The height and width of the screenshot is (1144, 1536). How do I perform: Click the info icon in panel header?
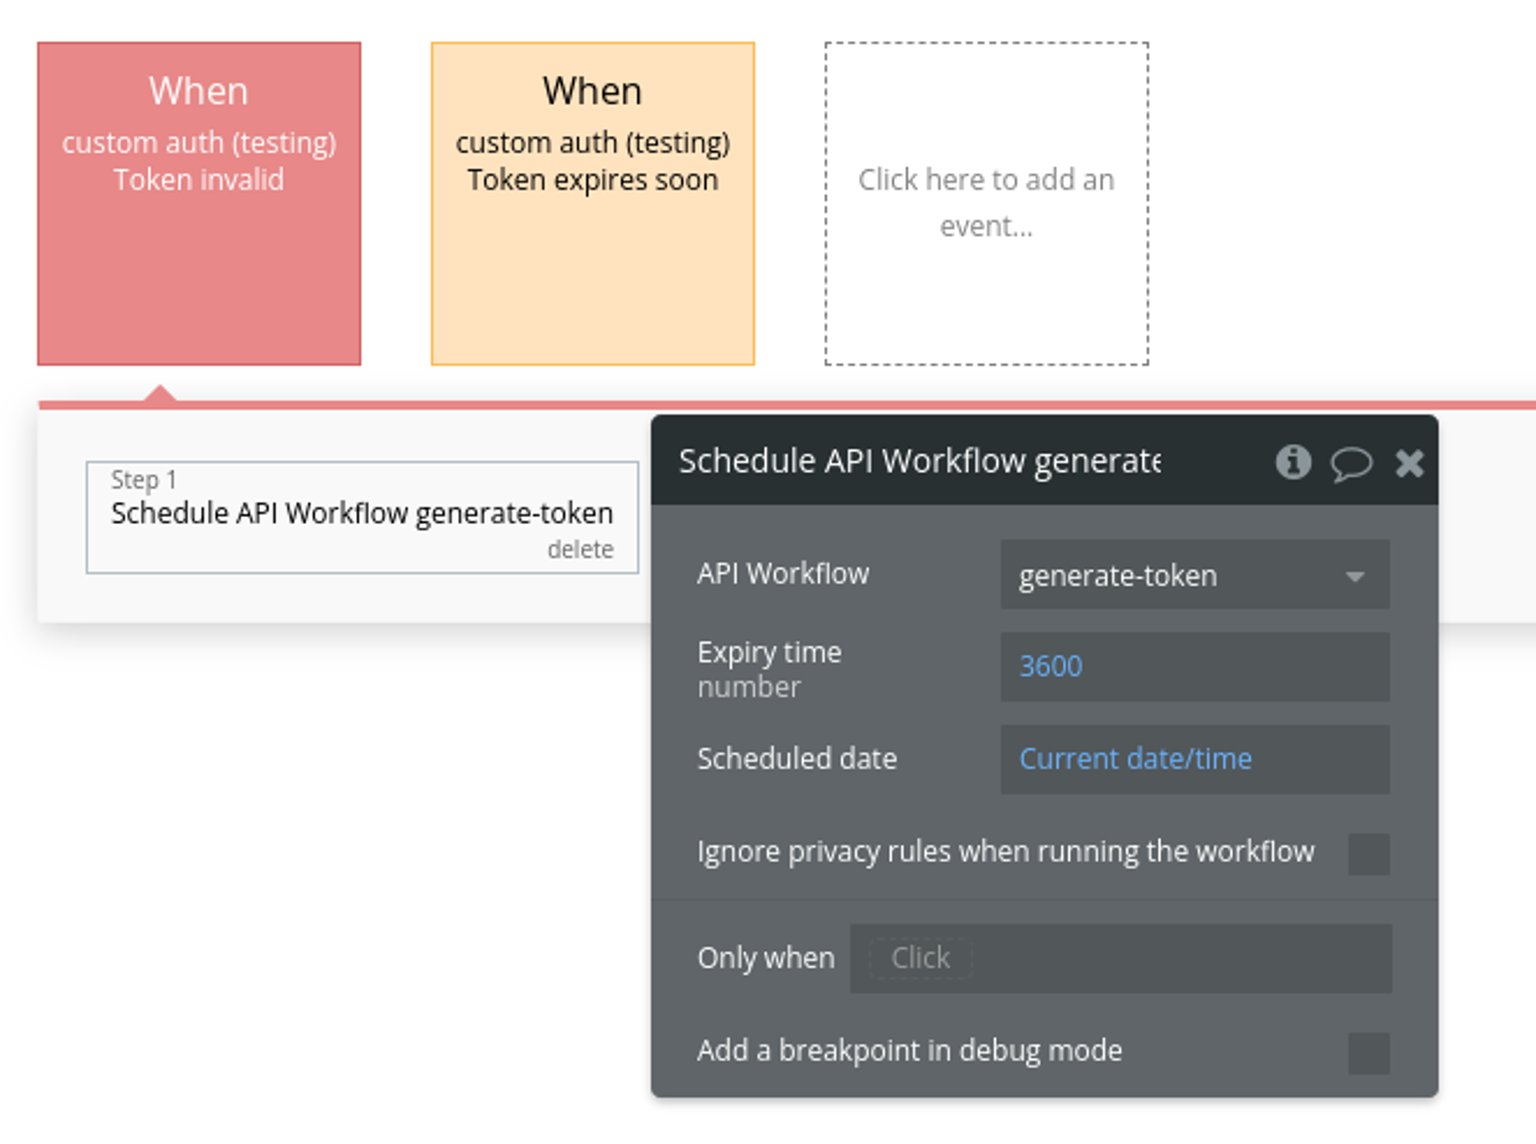1292,462
